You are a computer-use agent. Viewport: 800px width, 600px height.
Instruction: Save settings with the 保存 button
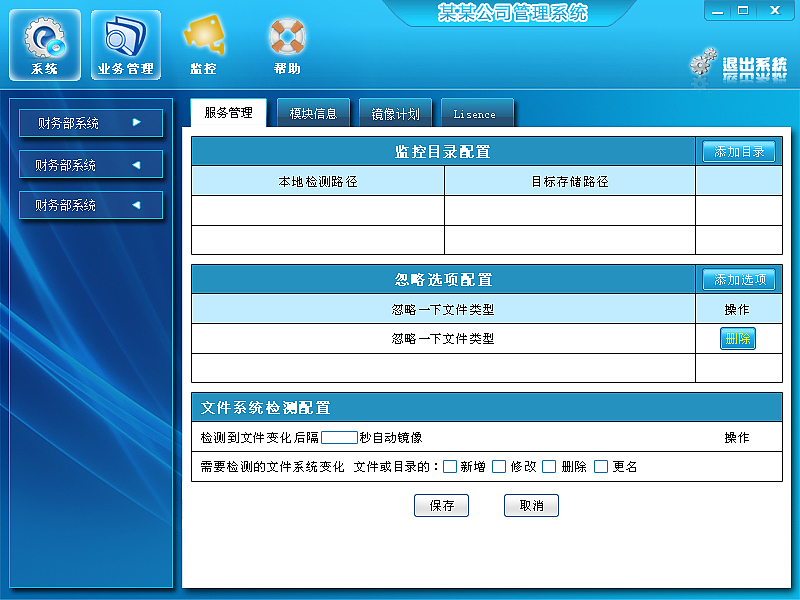(441, 505)
